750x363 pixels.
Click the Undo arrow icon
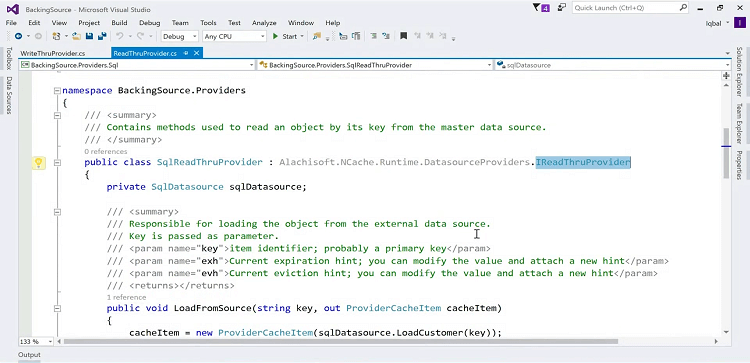pos(119,36)
